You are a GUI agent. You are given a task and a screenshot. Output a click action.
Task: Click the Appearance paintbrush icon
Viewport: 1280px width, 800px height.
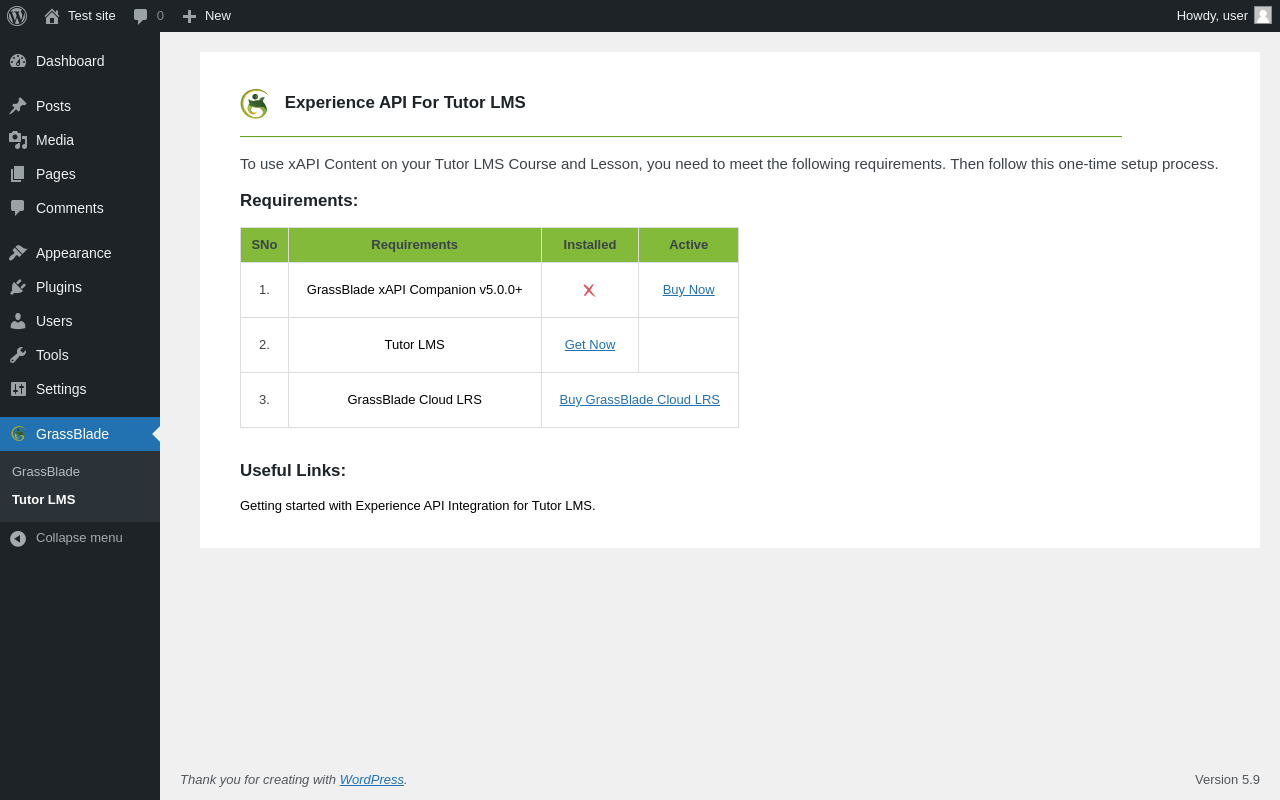tap(18, 253)
